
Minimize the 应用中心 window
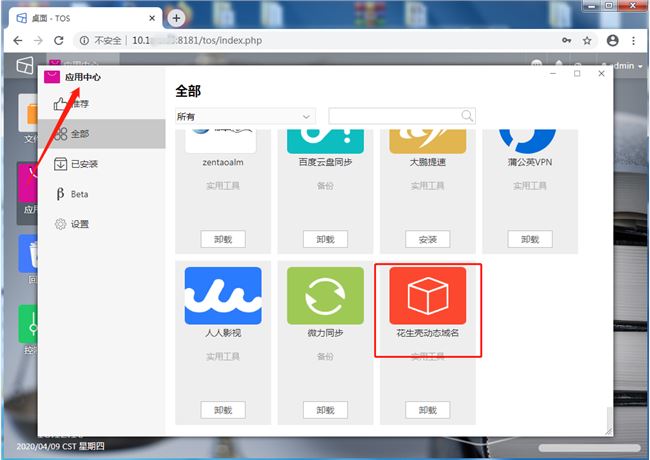553,73
